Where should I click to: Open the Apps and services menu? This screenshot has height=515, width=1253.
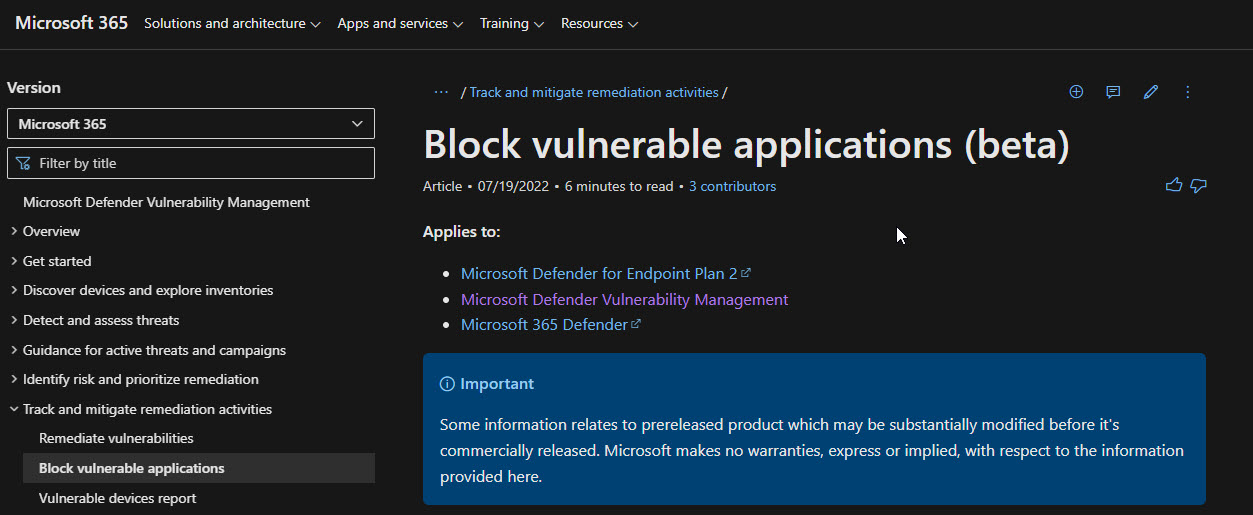tap(400, 23)
